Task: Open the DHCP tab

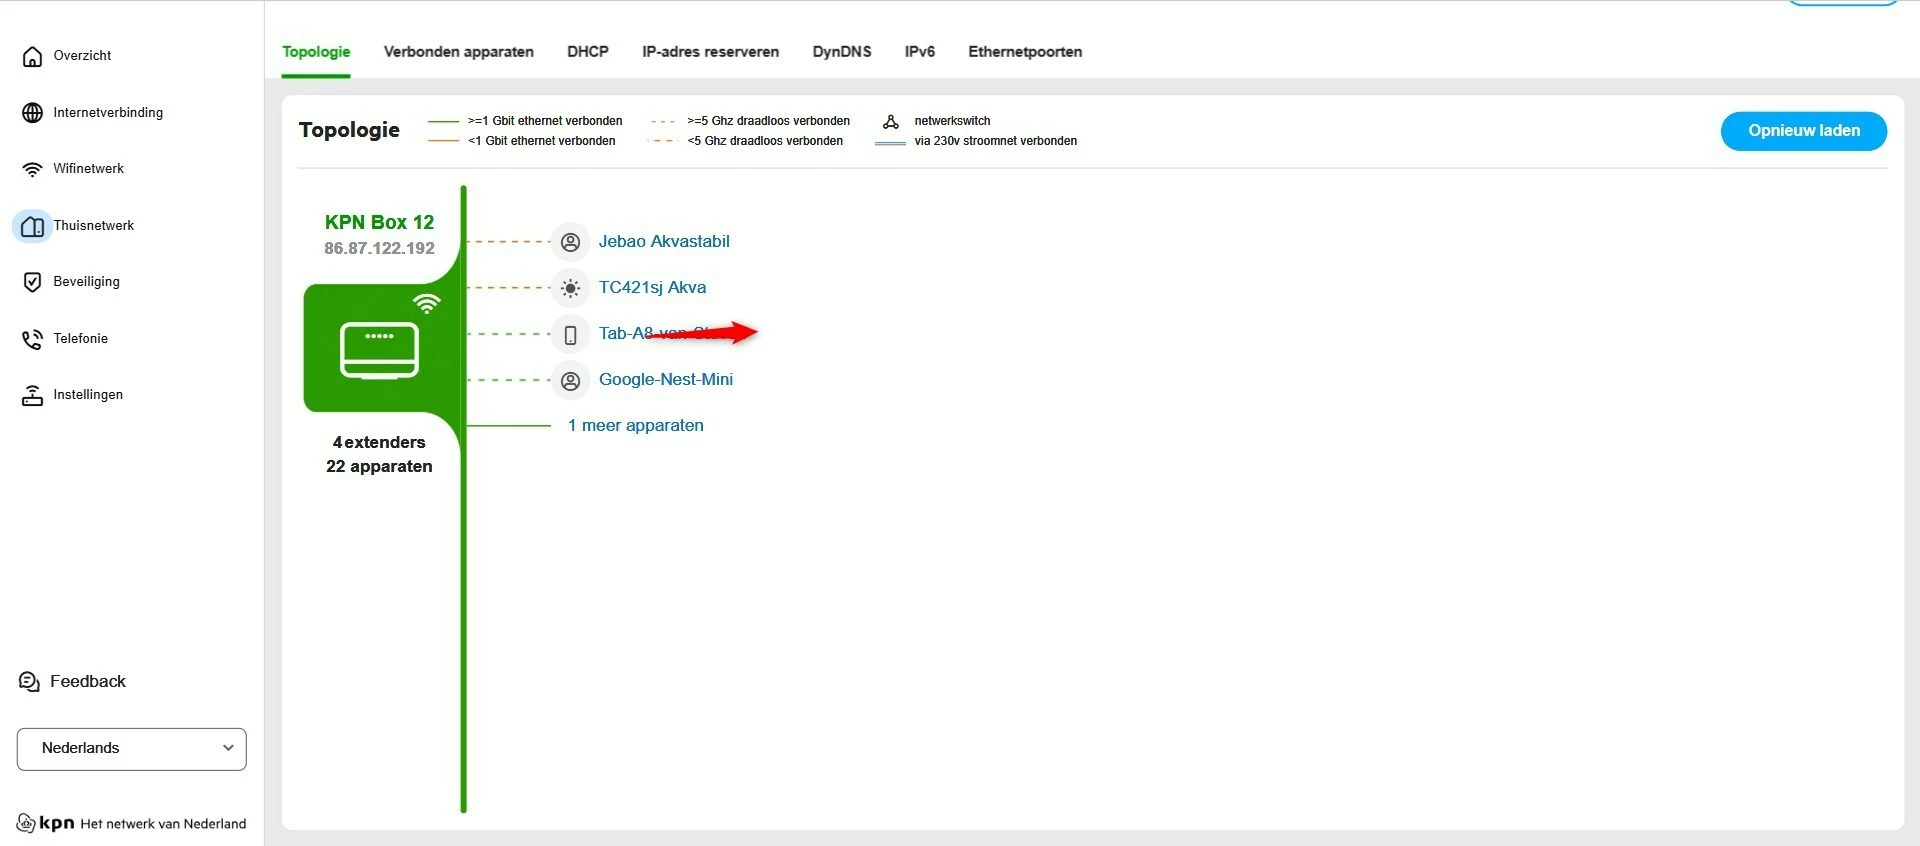Action: point(588,52)
